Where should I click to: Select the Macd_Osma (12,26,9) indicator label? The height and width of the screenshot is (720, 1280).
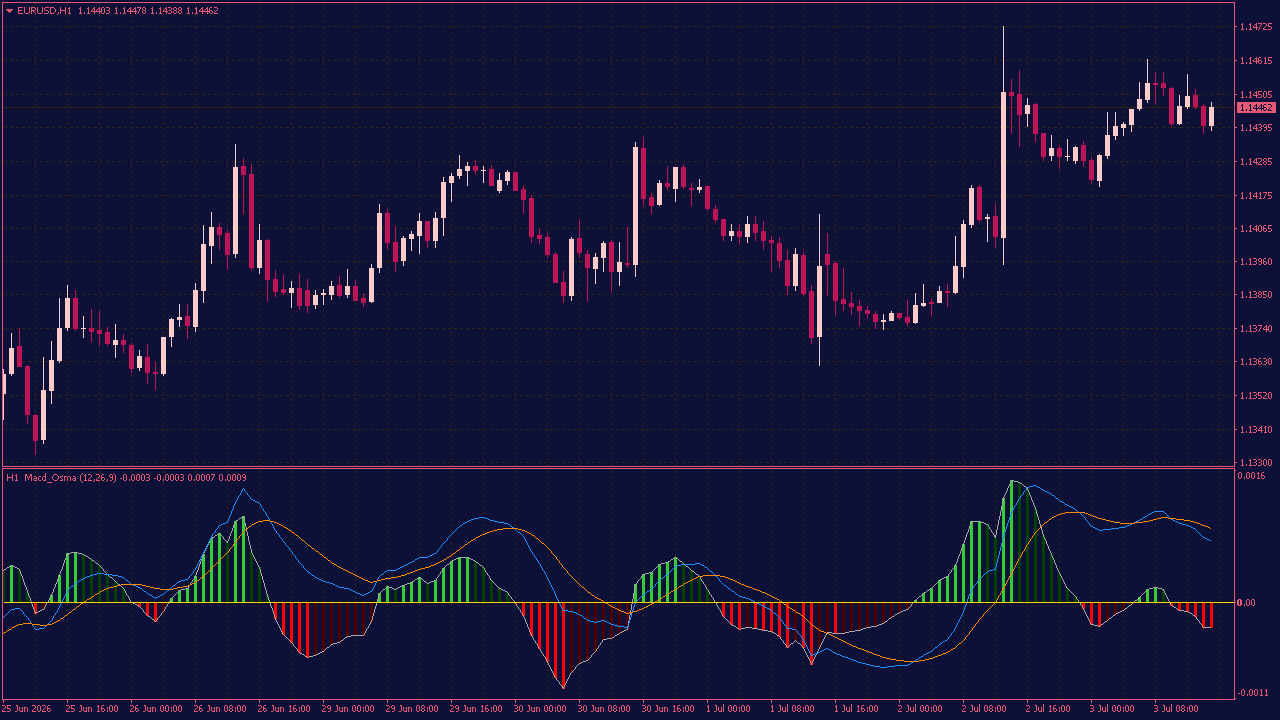(70, 478)
